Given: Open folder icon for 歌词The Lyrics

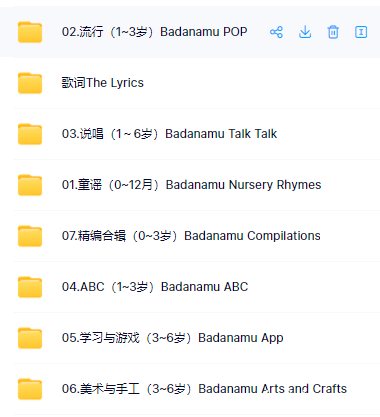Looking at the screenshot, I should tap(30, 83).
